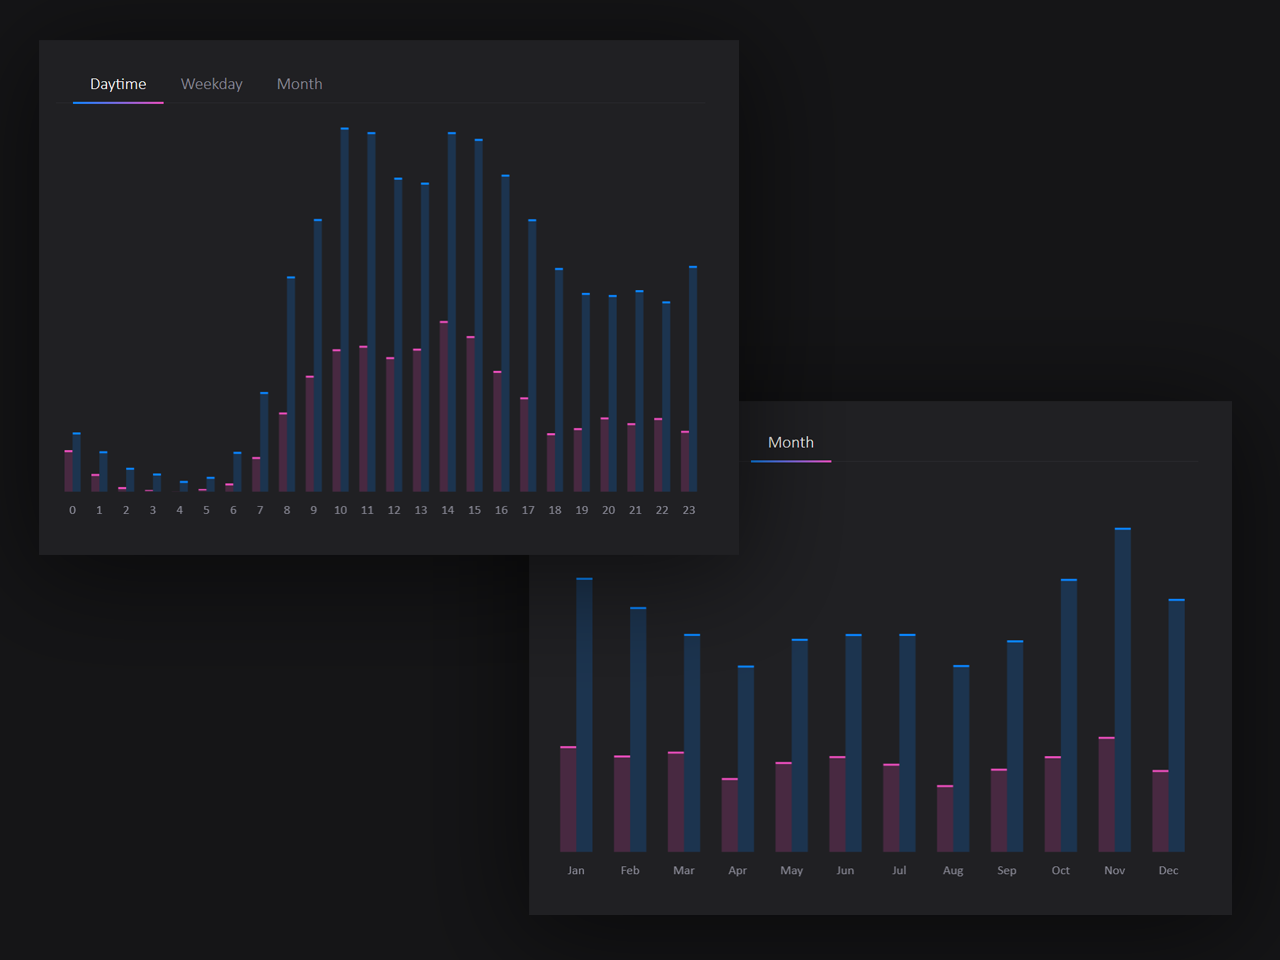Select the Jul month label
Viewport: 1280px width, 960px height.
(898, 870)
